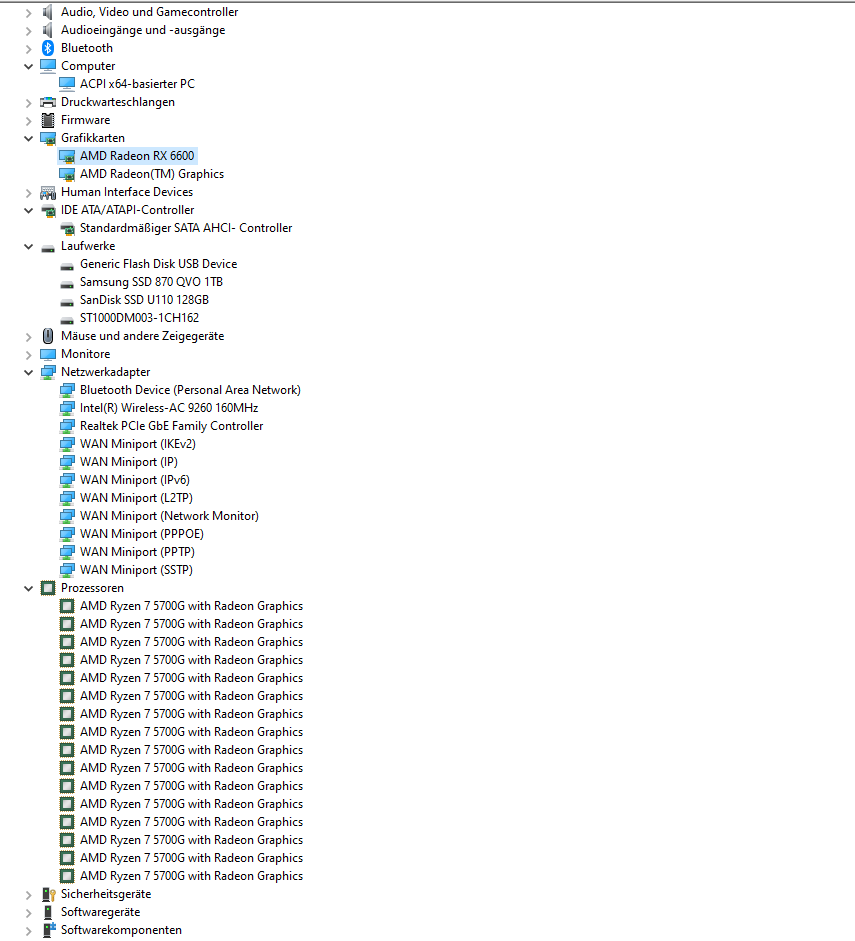Collapse the Grafikkarten category

click(28, 138)
